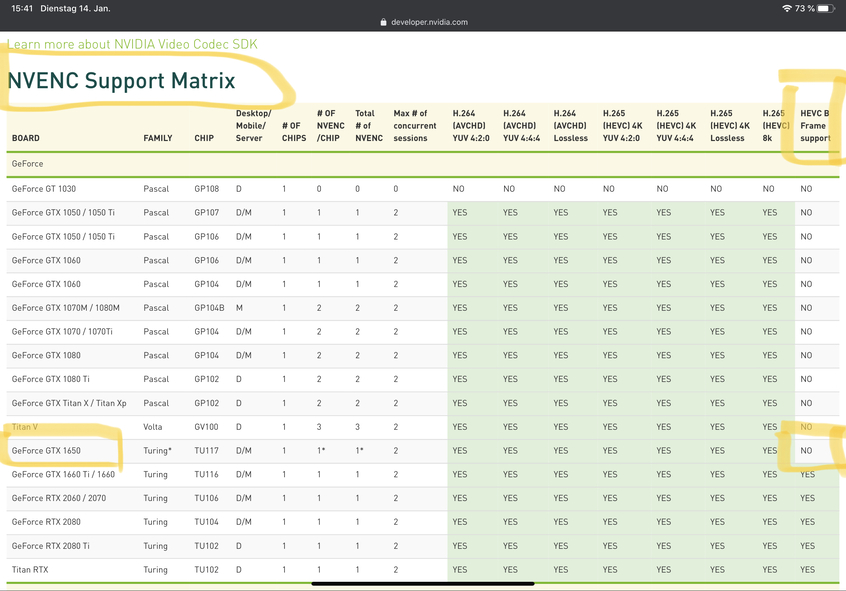Tap the lock icon beside developer.nvidia.com
This screenshot has height=591, width=846.
coord(384,22)
